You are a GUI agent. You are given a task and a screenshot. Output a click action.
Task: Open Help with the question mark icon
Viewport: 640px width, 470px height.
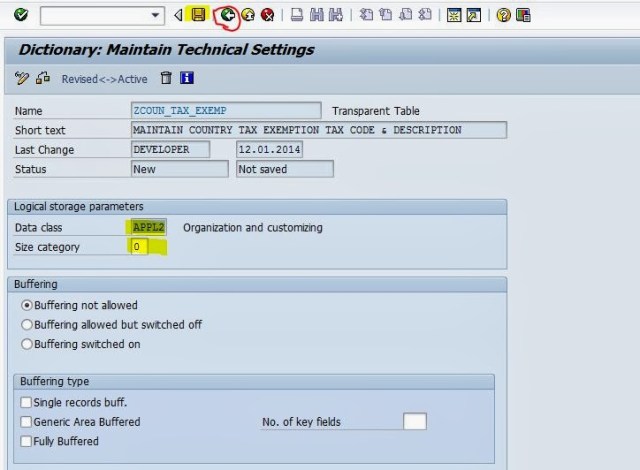pos(503,15)
